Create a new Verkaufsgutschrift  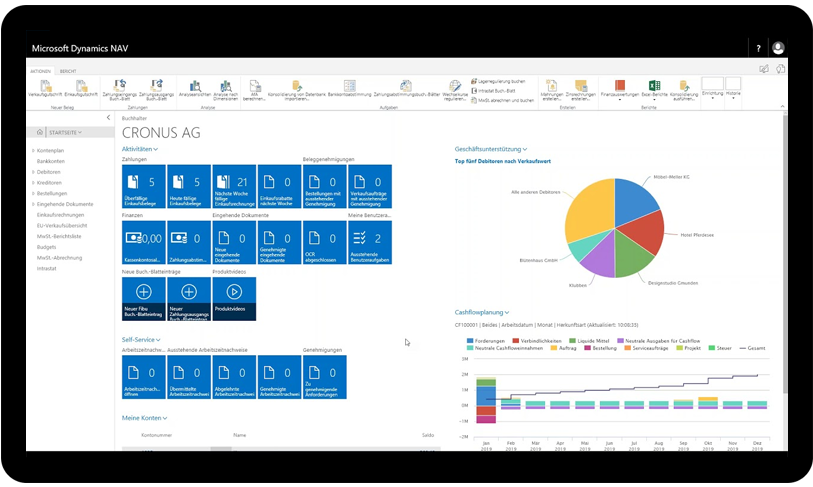[x=46, y=89]
